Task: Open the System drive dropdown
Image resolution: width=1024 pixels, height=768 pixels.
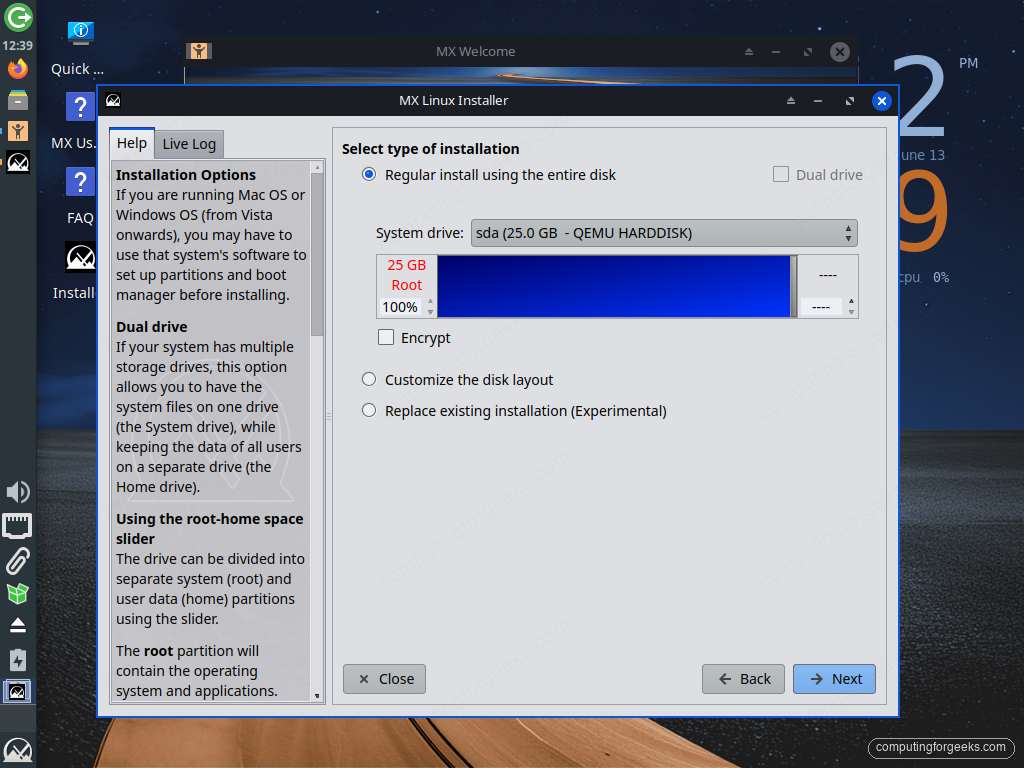Action: (x=664, y=233)
